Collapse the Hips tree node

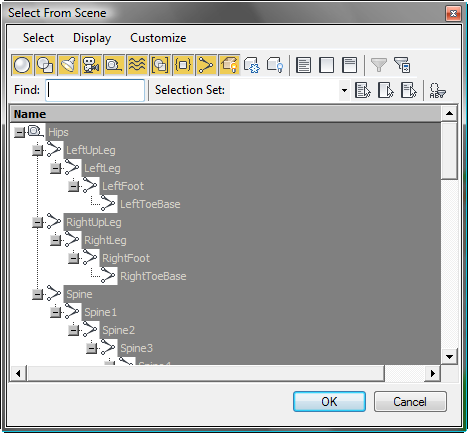point(19,132)
